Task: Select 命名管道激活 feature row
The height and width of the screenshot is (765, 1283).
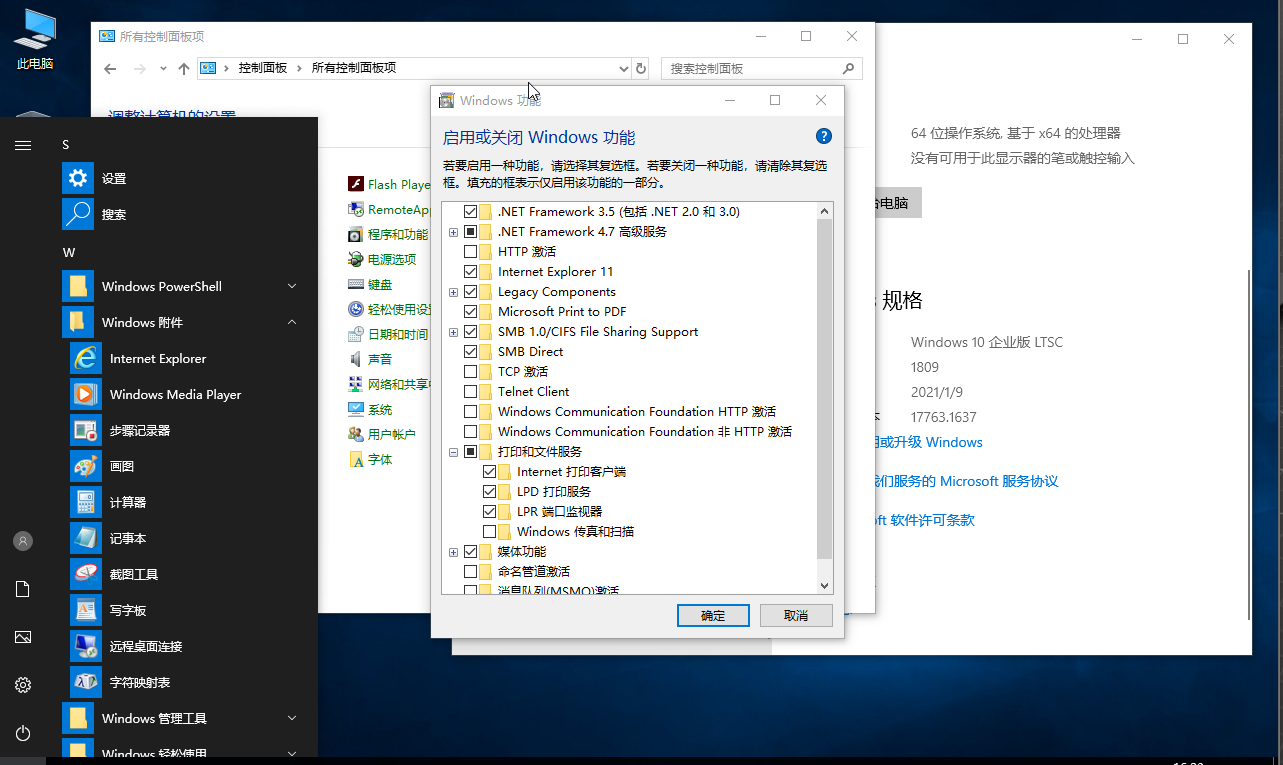Action: tap(534, 572)
